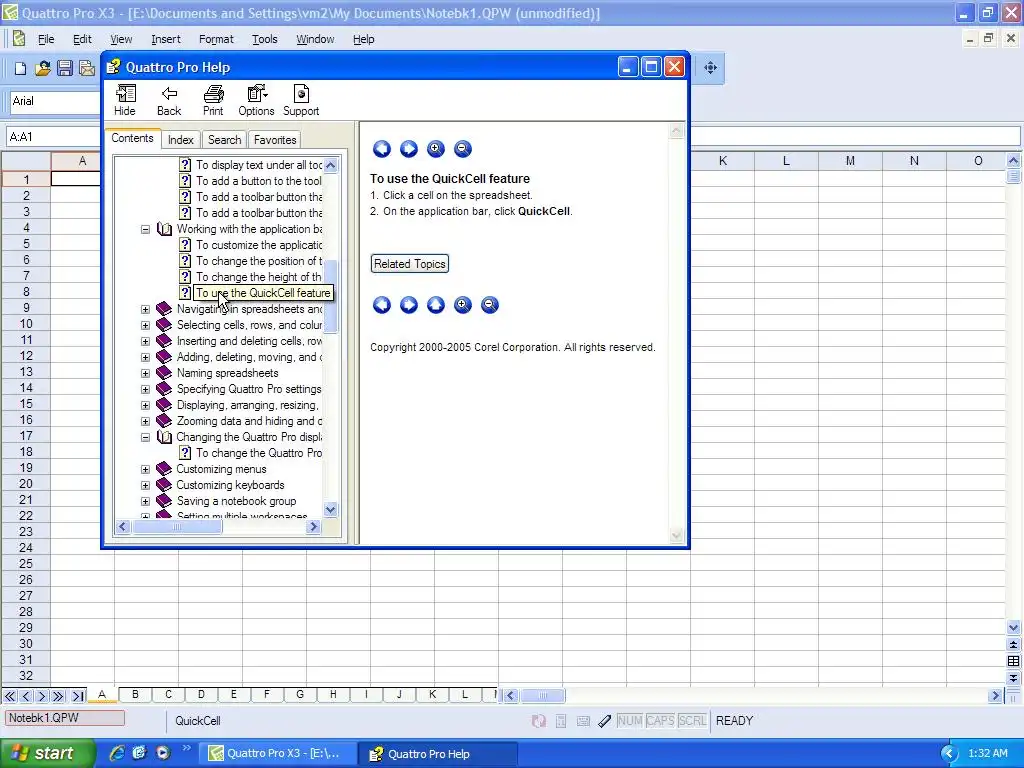Click the Hide button in the Help toolbar
The width and height of the screenshot is (1024, 768).
point(125,101)
